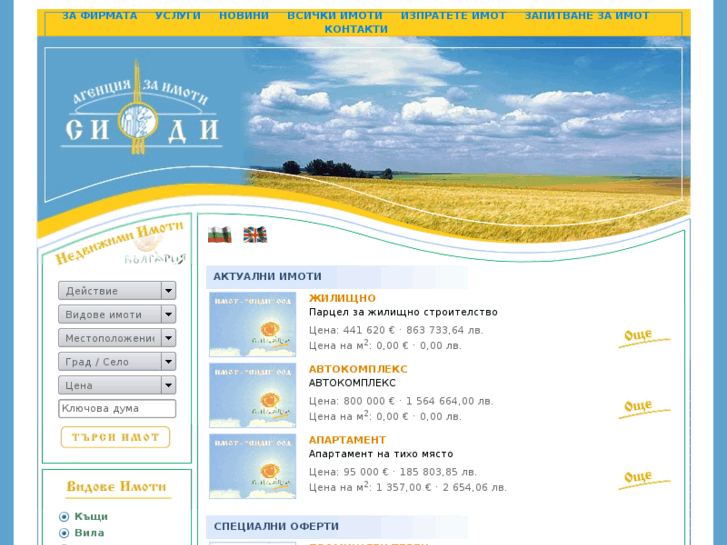This screenshot has width=727, height=545.
Task: Select the Вила radio option
Action: [x=64, y=533]
